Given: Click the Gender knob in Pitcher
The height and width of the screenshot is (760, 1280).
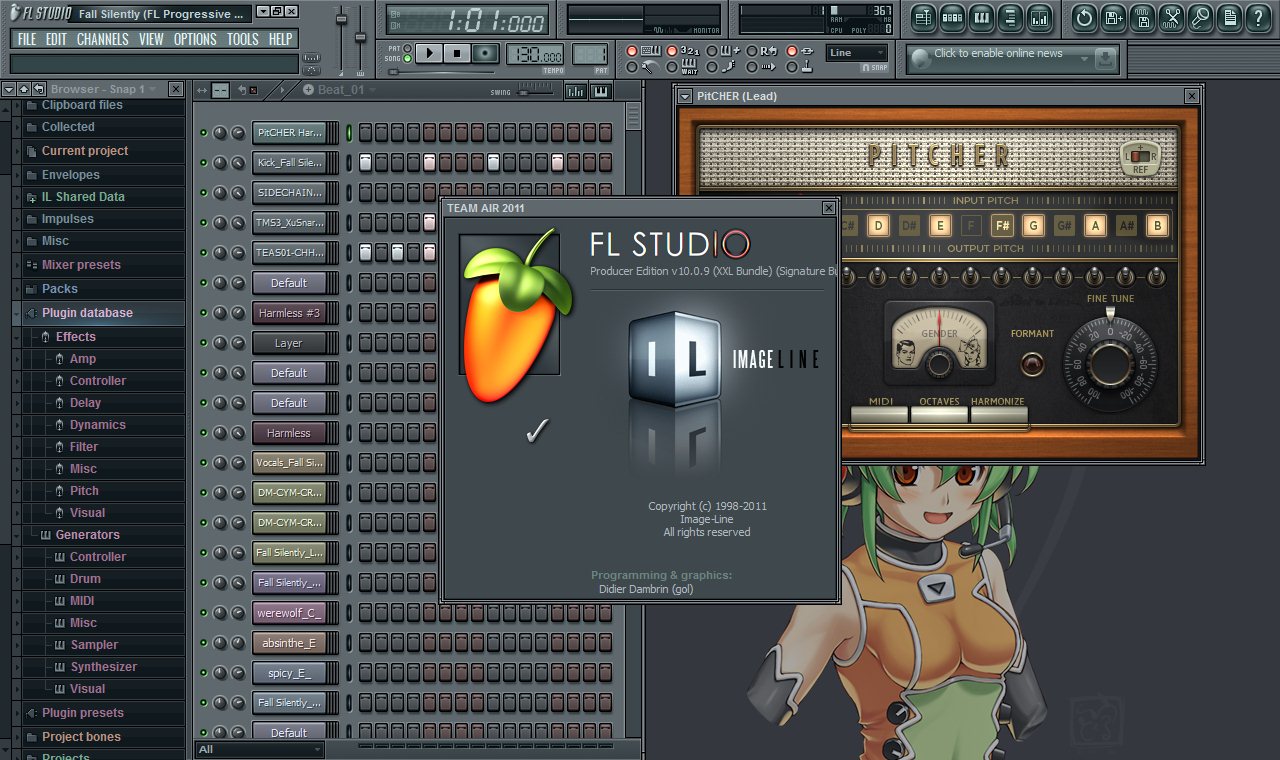Looking at the screenshot, I should [x=939, y=363].
